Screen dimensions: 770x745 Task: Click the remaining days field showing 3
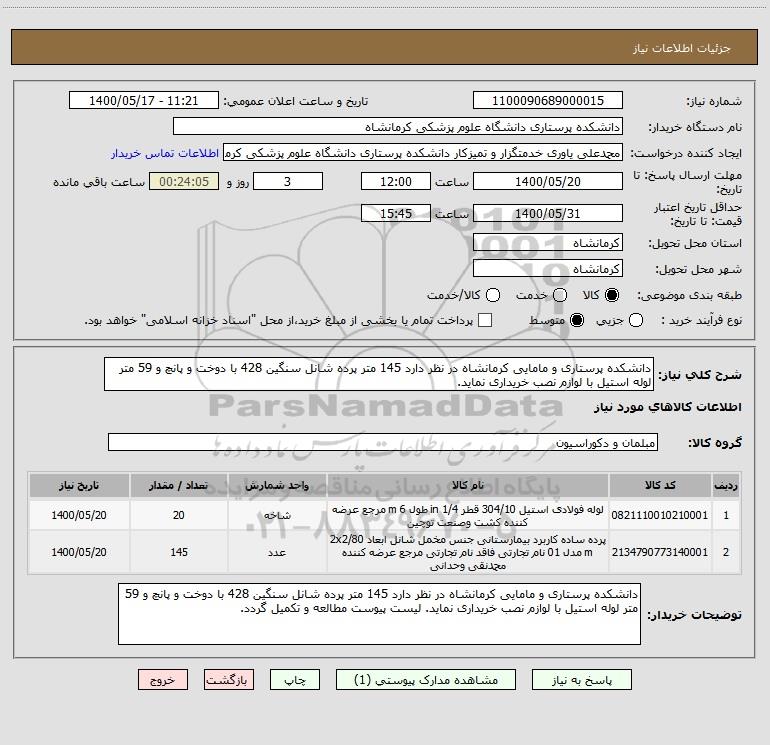[x=288, y=181]
